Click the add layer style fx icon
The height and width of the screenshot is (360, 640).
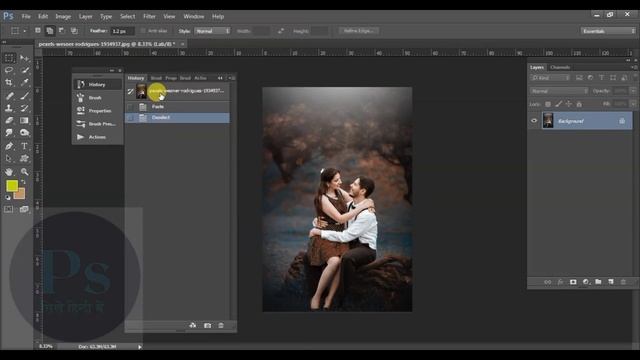point(560,282)
